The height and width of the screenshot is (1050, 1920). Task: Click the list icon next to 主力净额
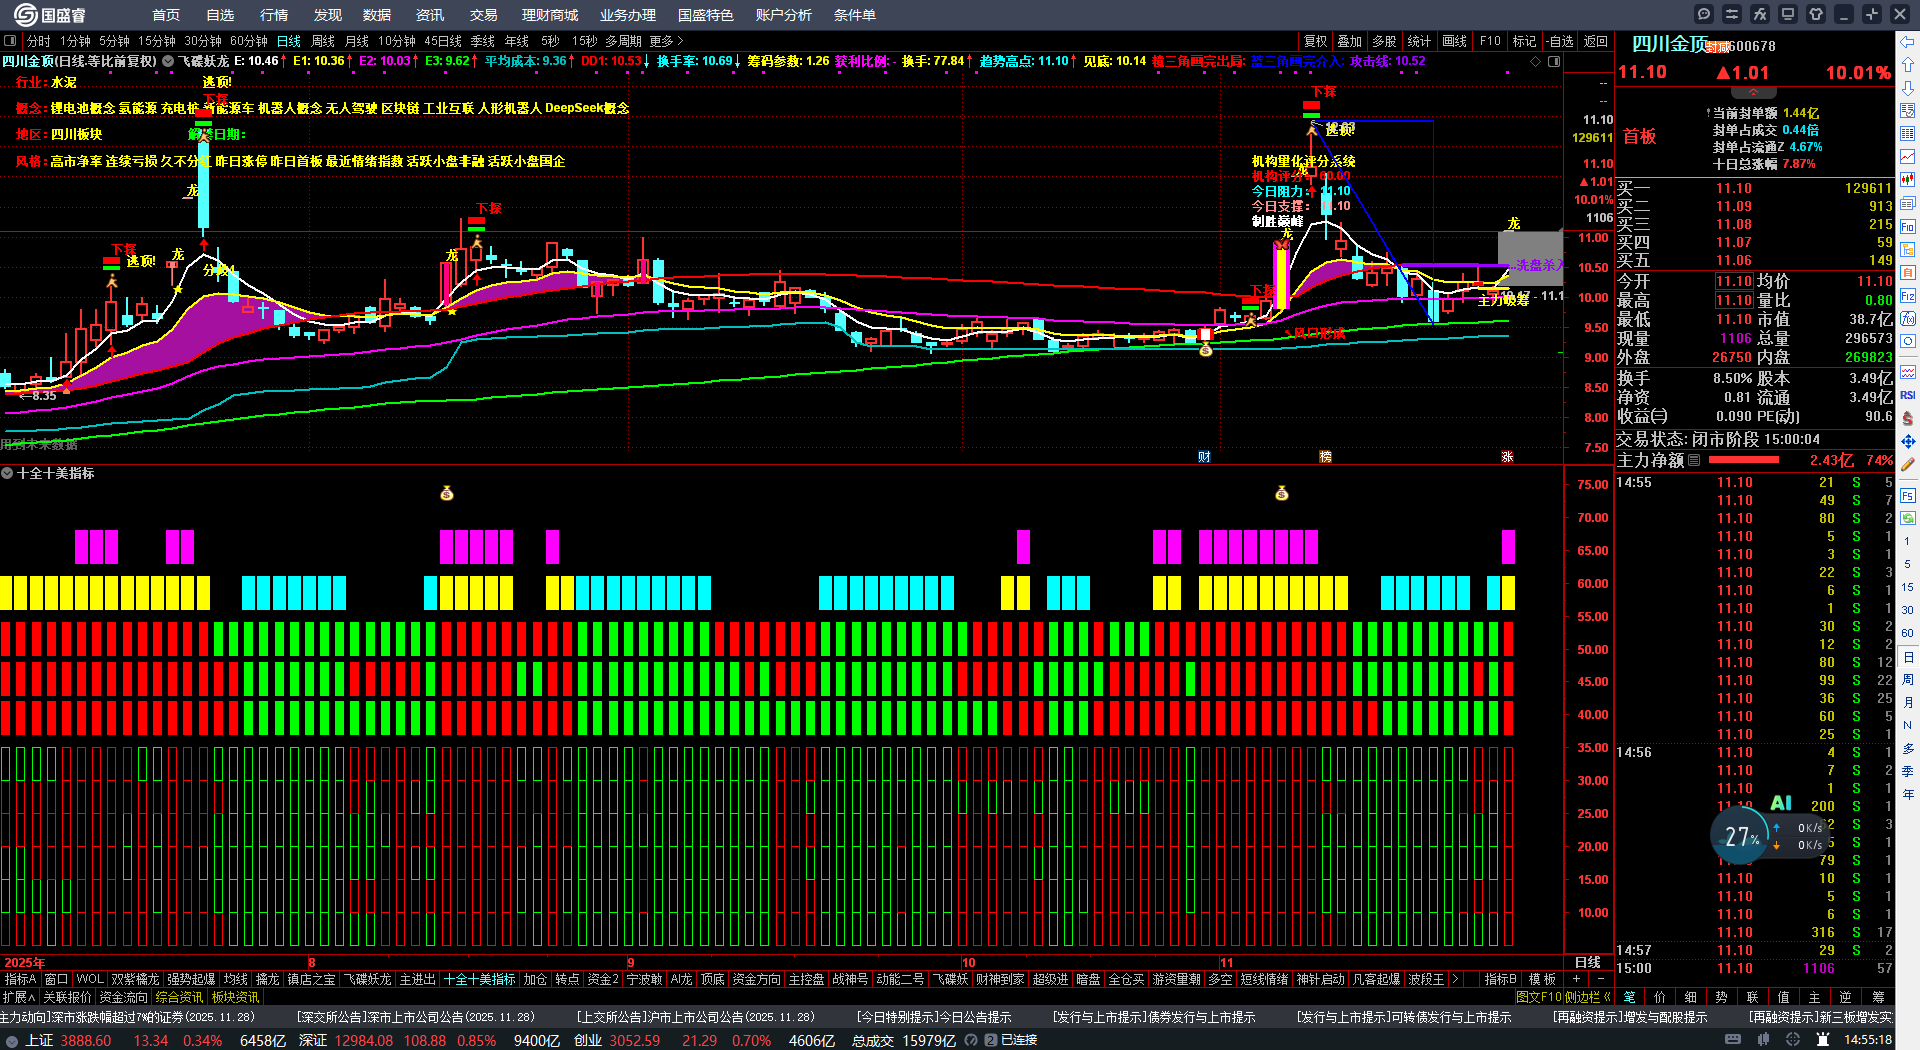[x=1694, y=460]
